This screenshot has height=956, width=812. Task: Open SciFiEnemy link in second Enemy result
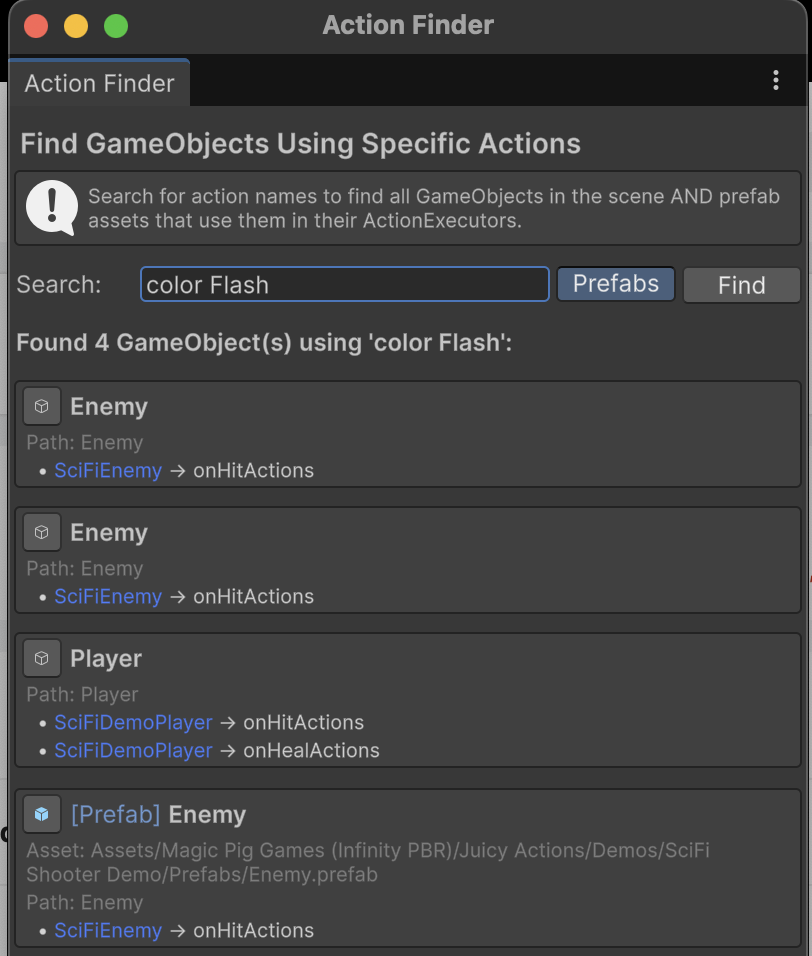(x=108, y=597)
